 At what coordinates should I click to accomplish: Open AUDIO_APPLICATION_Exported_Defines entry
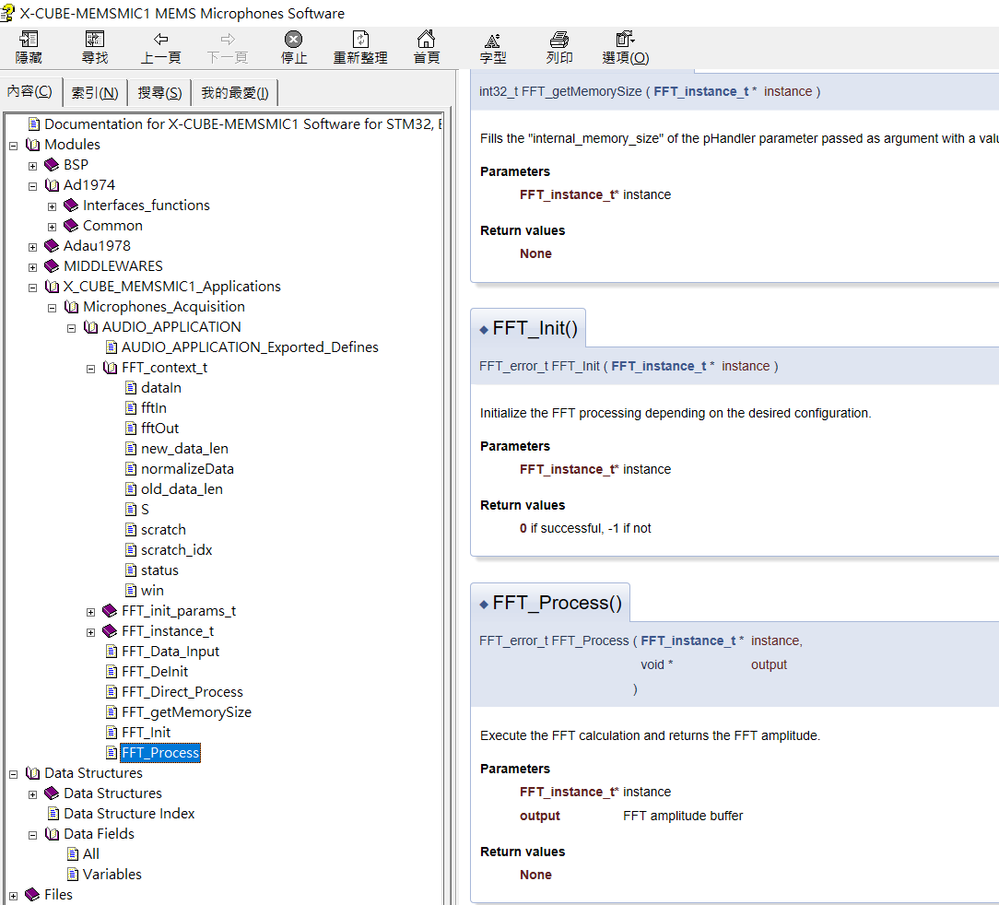click(250, 347)
